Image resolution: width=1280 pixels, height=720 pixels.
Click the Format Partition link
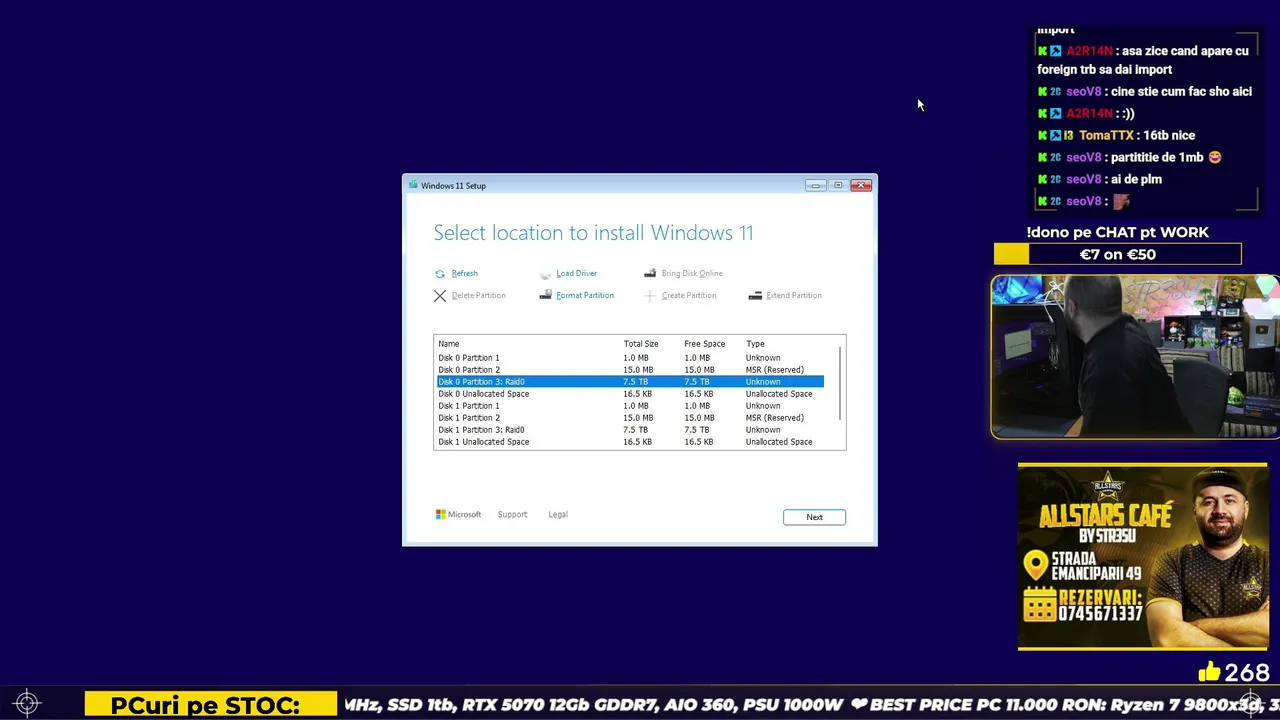click(585, 295)
